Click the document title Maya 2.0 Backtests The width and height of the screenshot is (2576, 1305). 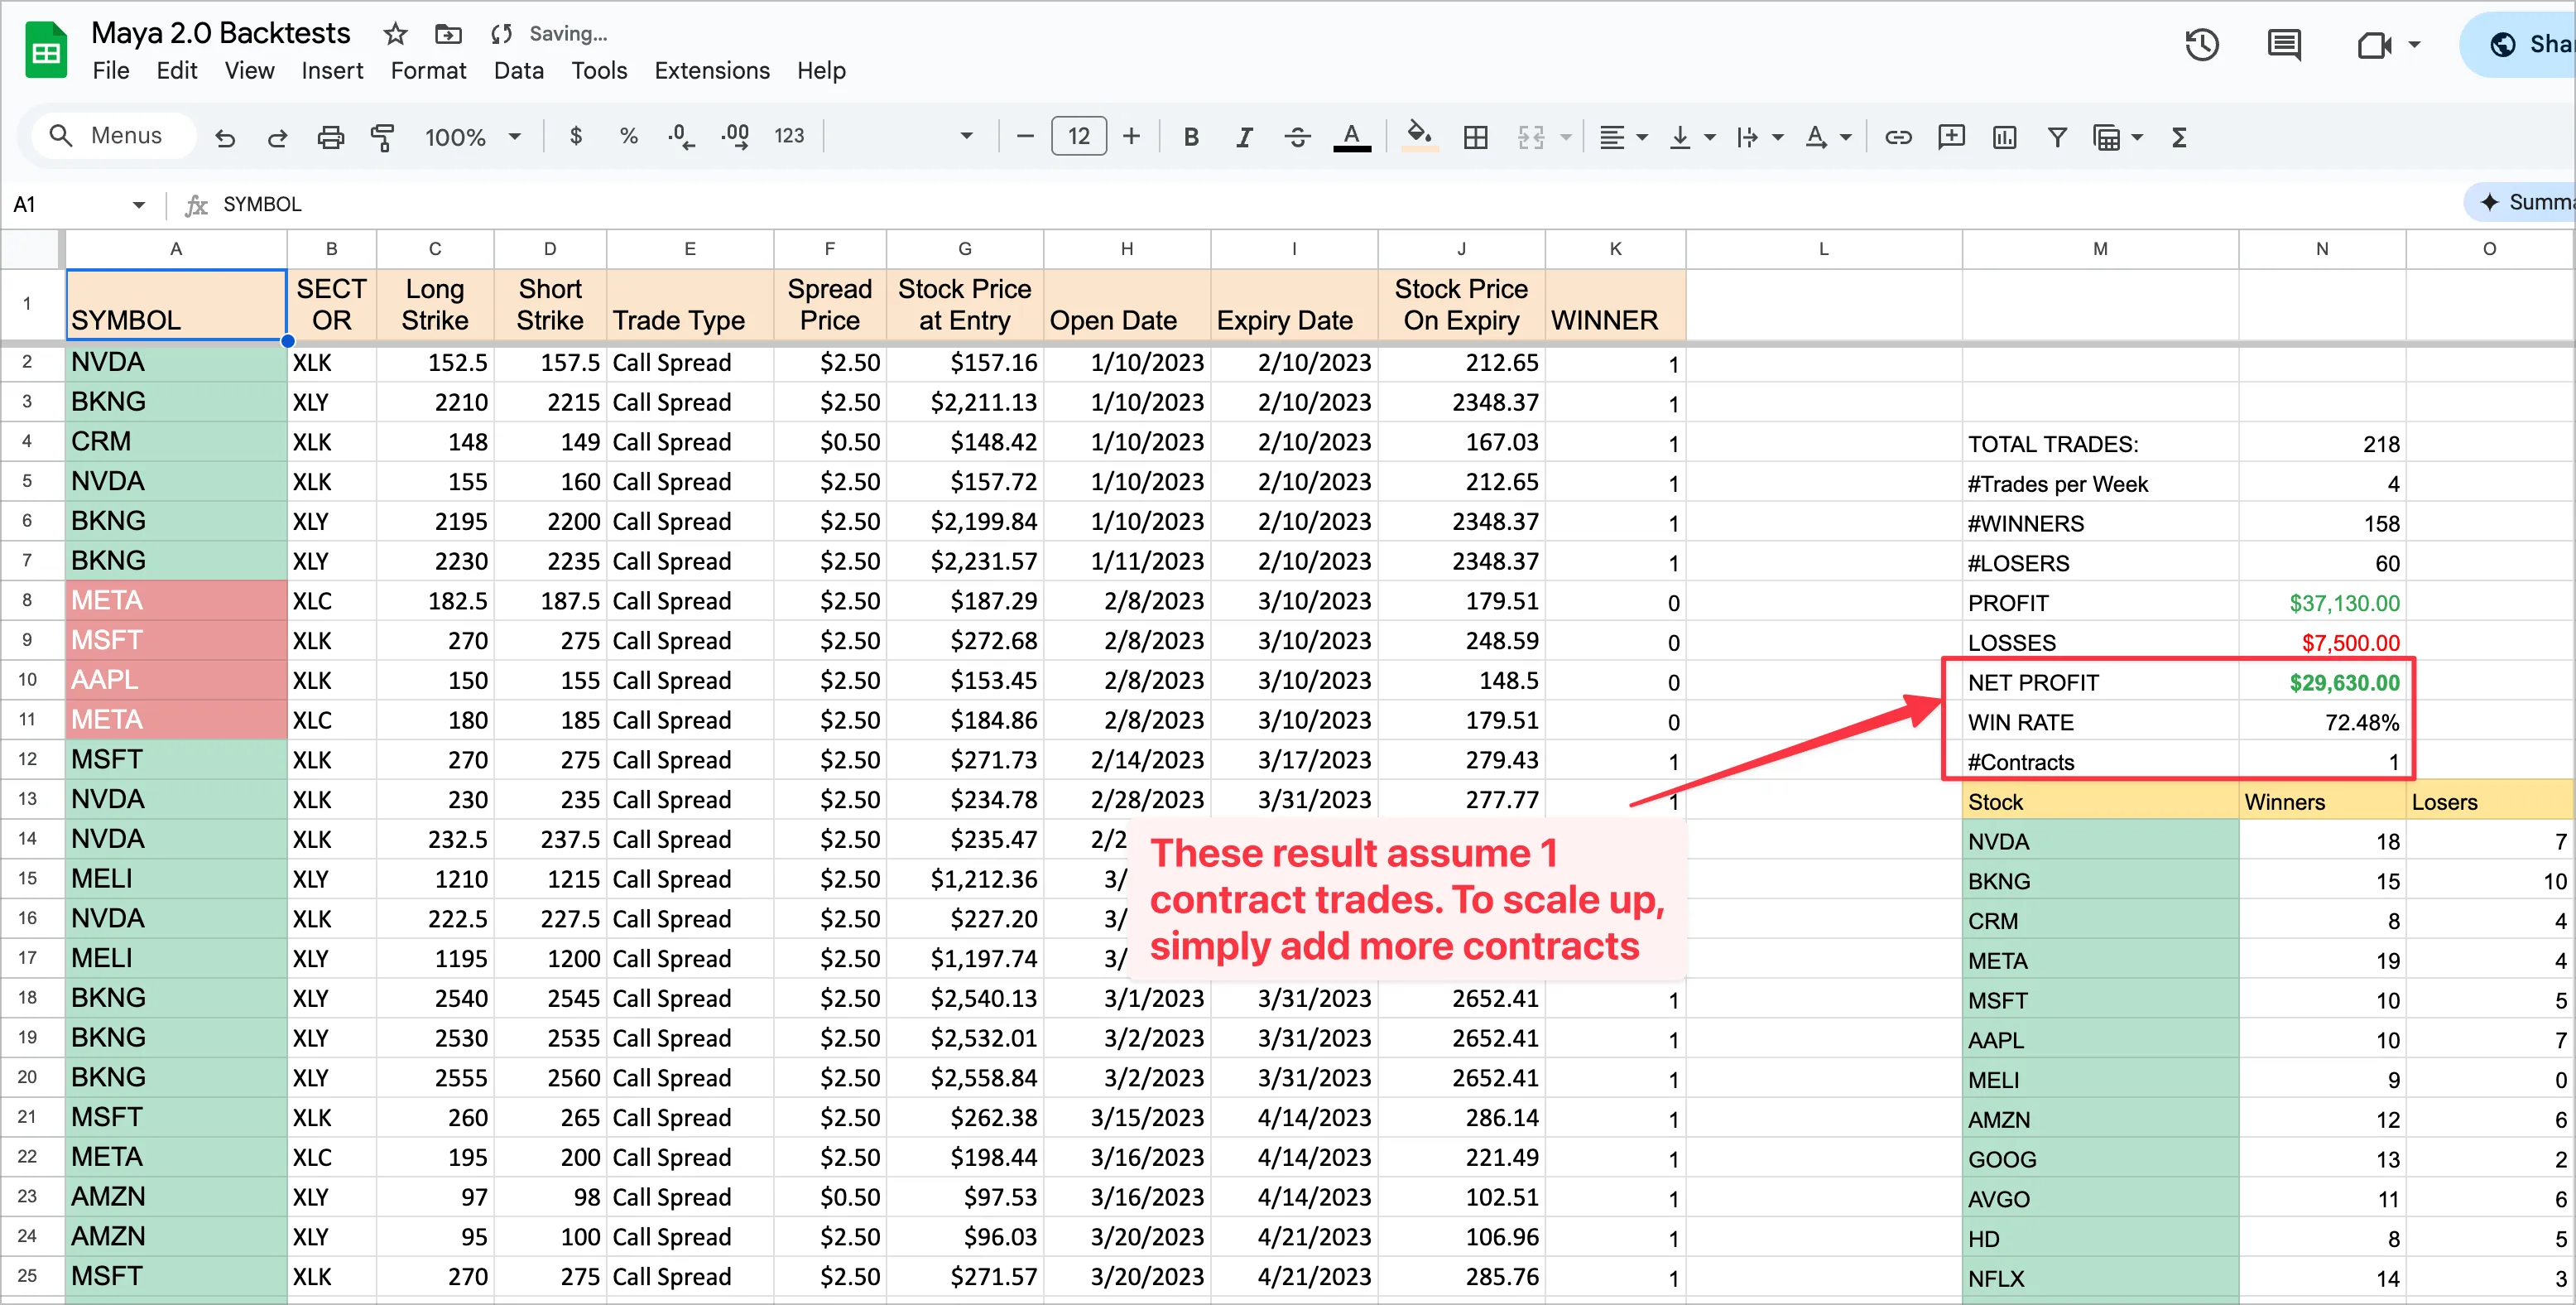point(221,33)
